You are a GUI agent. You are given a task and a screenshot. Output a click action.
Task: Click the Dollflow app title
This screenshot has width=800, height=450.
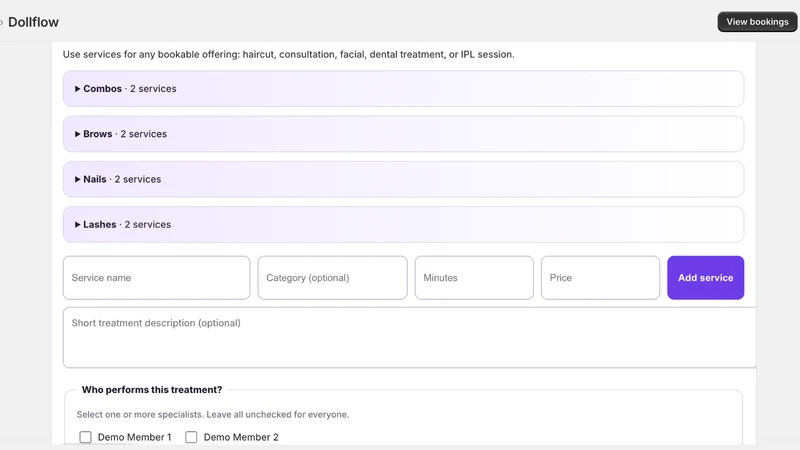[x=34, y=22]
